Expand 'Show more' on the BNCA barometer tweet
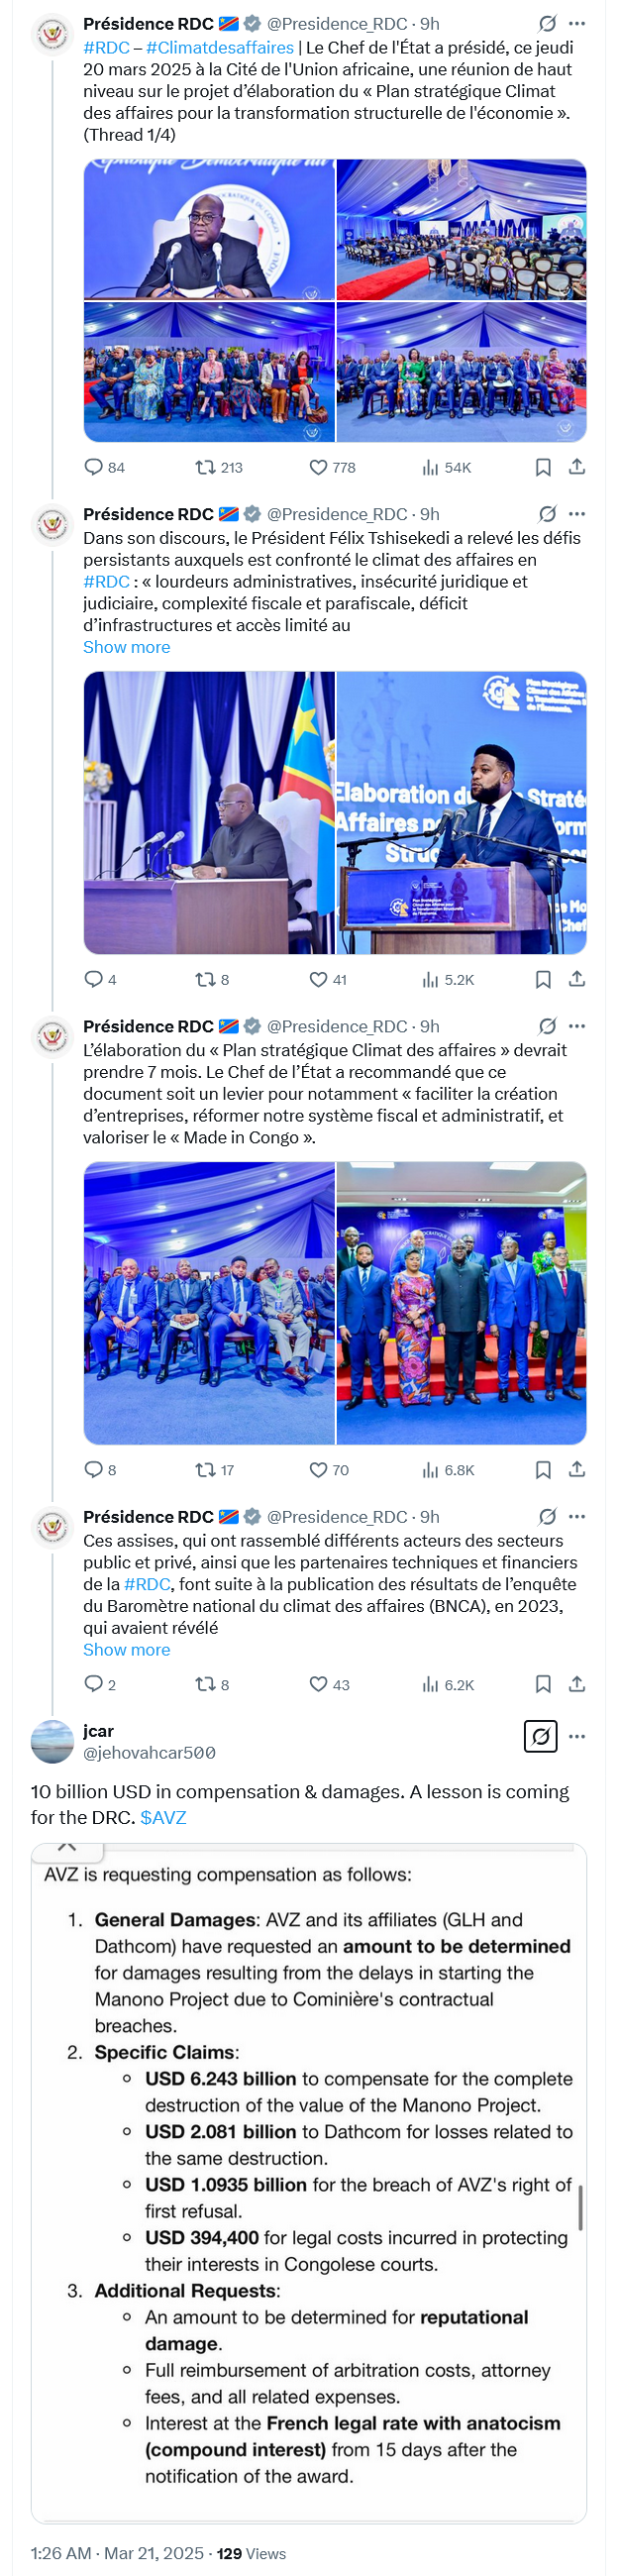Image resolution: width=620 pixels, height=2576 pixels. pos(127,1649)
